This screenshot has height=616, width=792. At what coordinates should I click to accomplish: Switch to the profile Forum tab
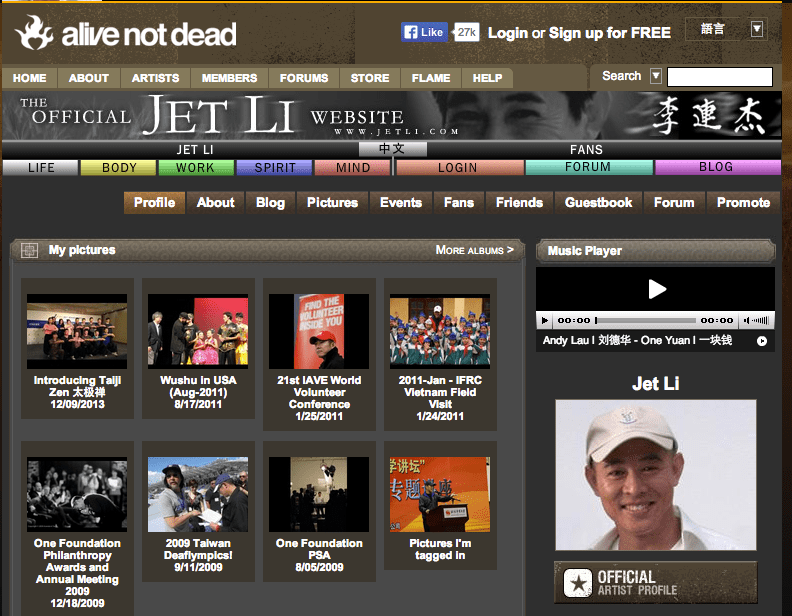674,202
